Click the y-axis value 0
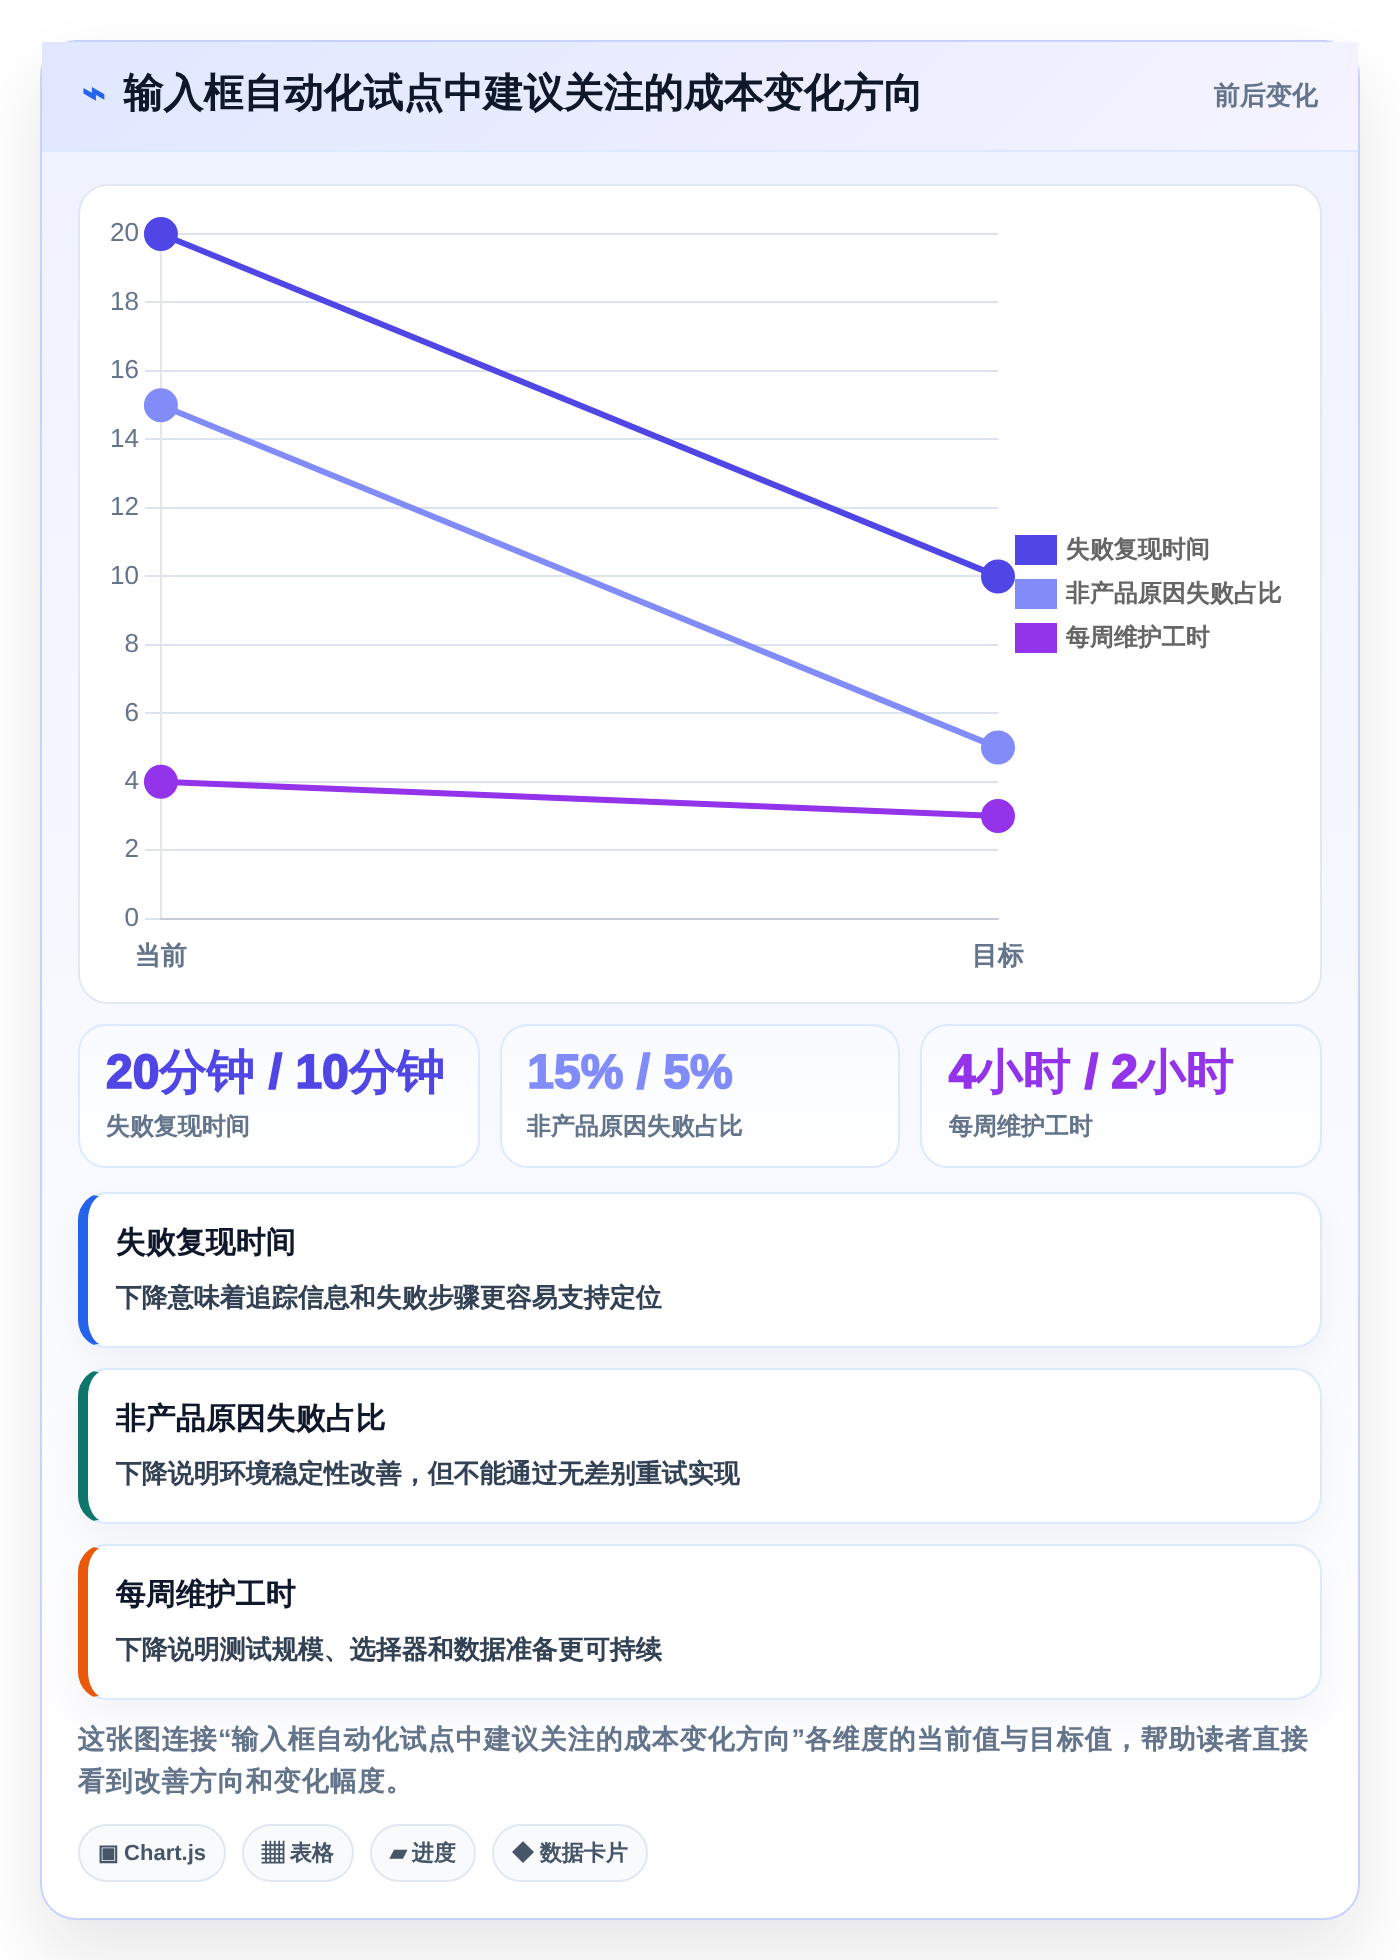Screen dimensions: 1400x1960 (131, 918)
